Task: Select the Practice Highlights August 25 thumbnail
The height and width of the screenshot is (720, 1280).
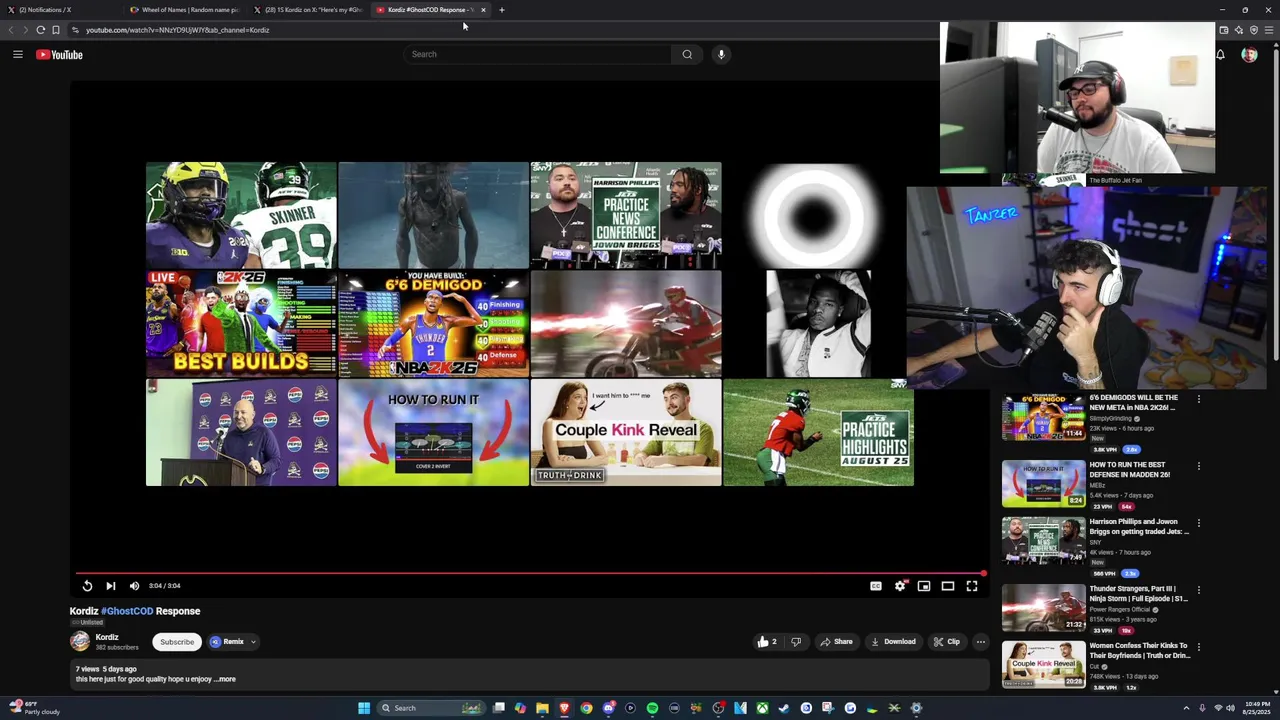Action: (818, 432)
